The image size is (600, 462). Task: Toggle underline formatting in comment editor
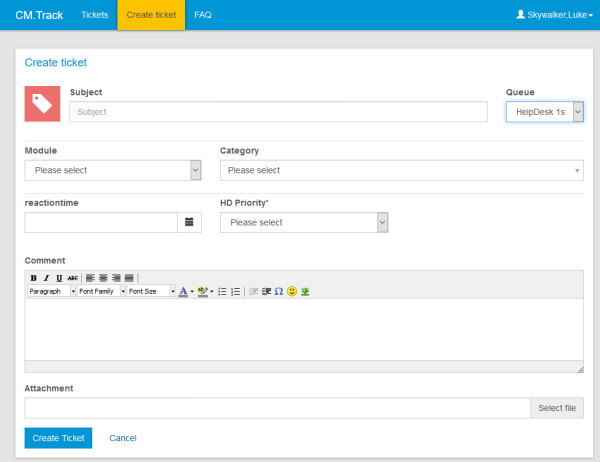click(59, 278)
